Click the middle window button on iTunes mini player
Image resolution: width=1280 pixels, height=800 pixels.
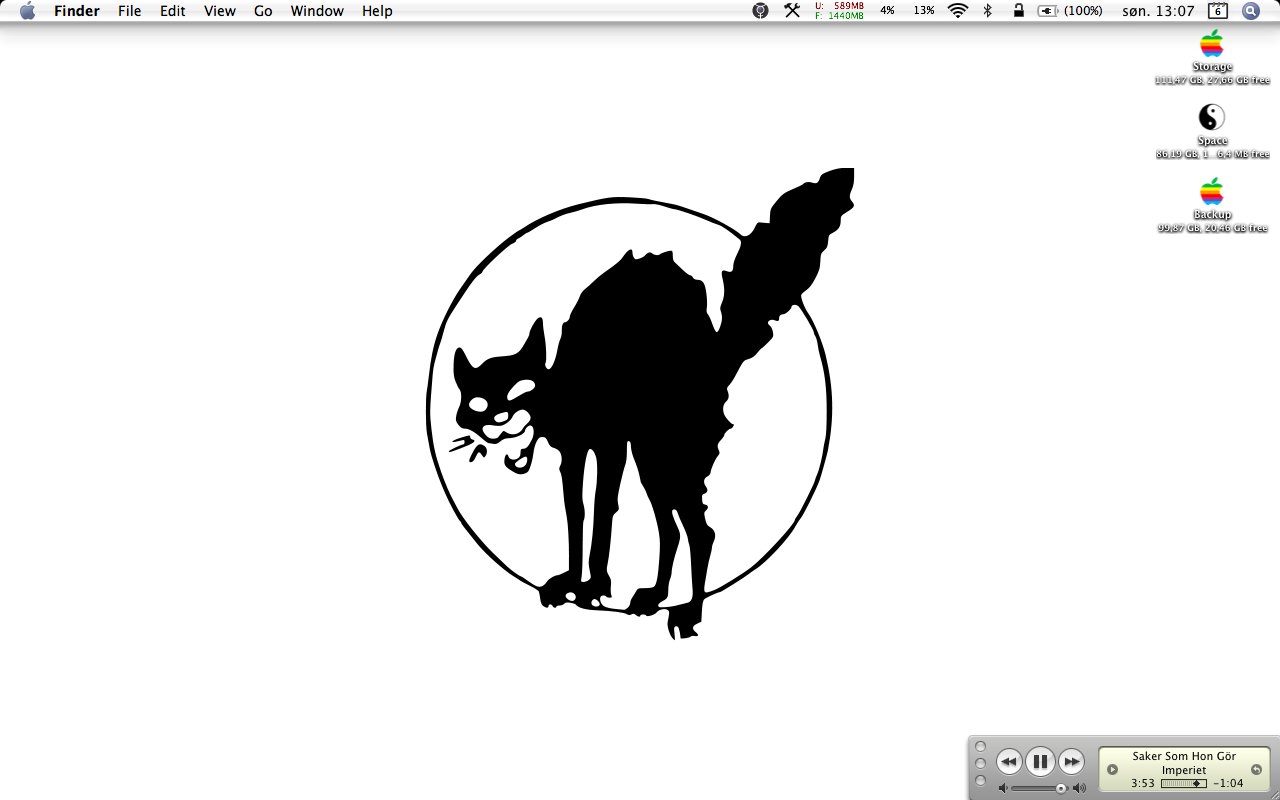pyautogui.click(x=980, y=763)
